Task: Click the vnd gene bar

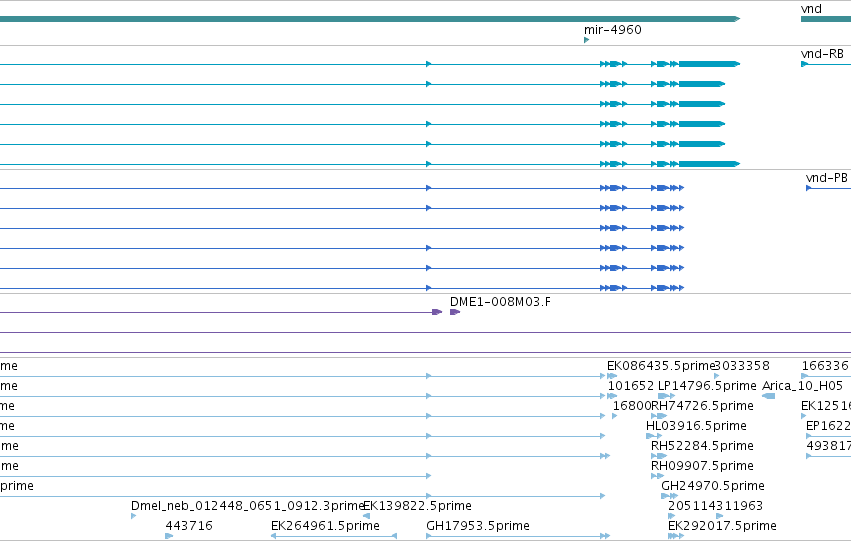Action: click(x=826, y=19)
